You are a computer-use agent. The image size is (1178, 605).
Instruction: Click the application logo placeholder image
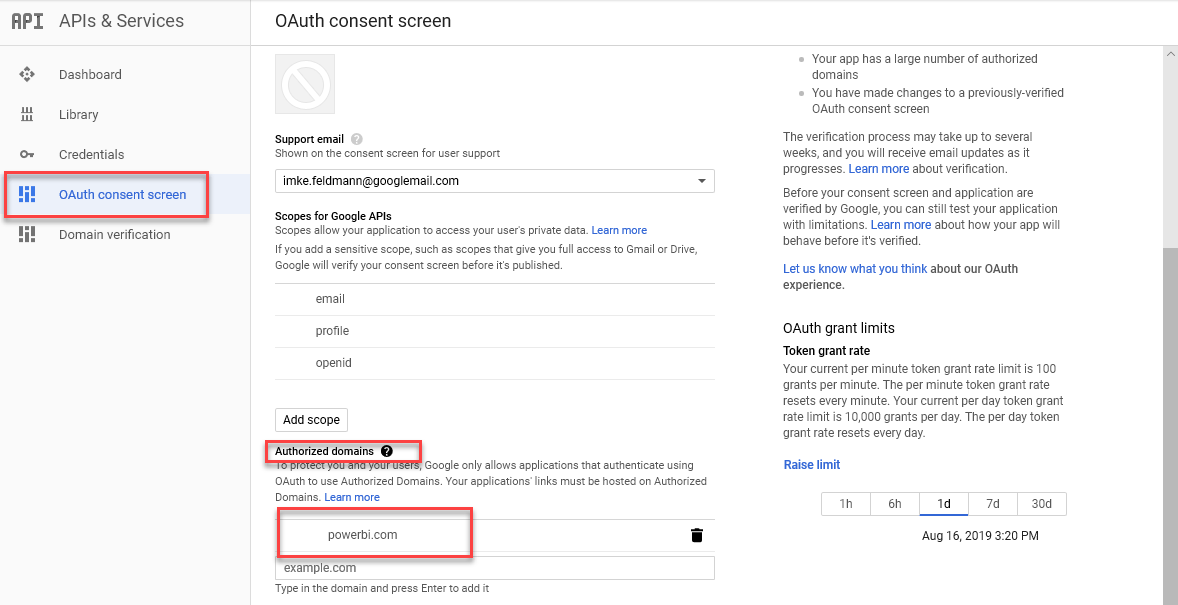pos(305,83)
